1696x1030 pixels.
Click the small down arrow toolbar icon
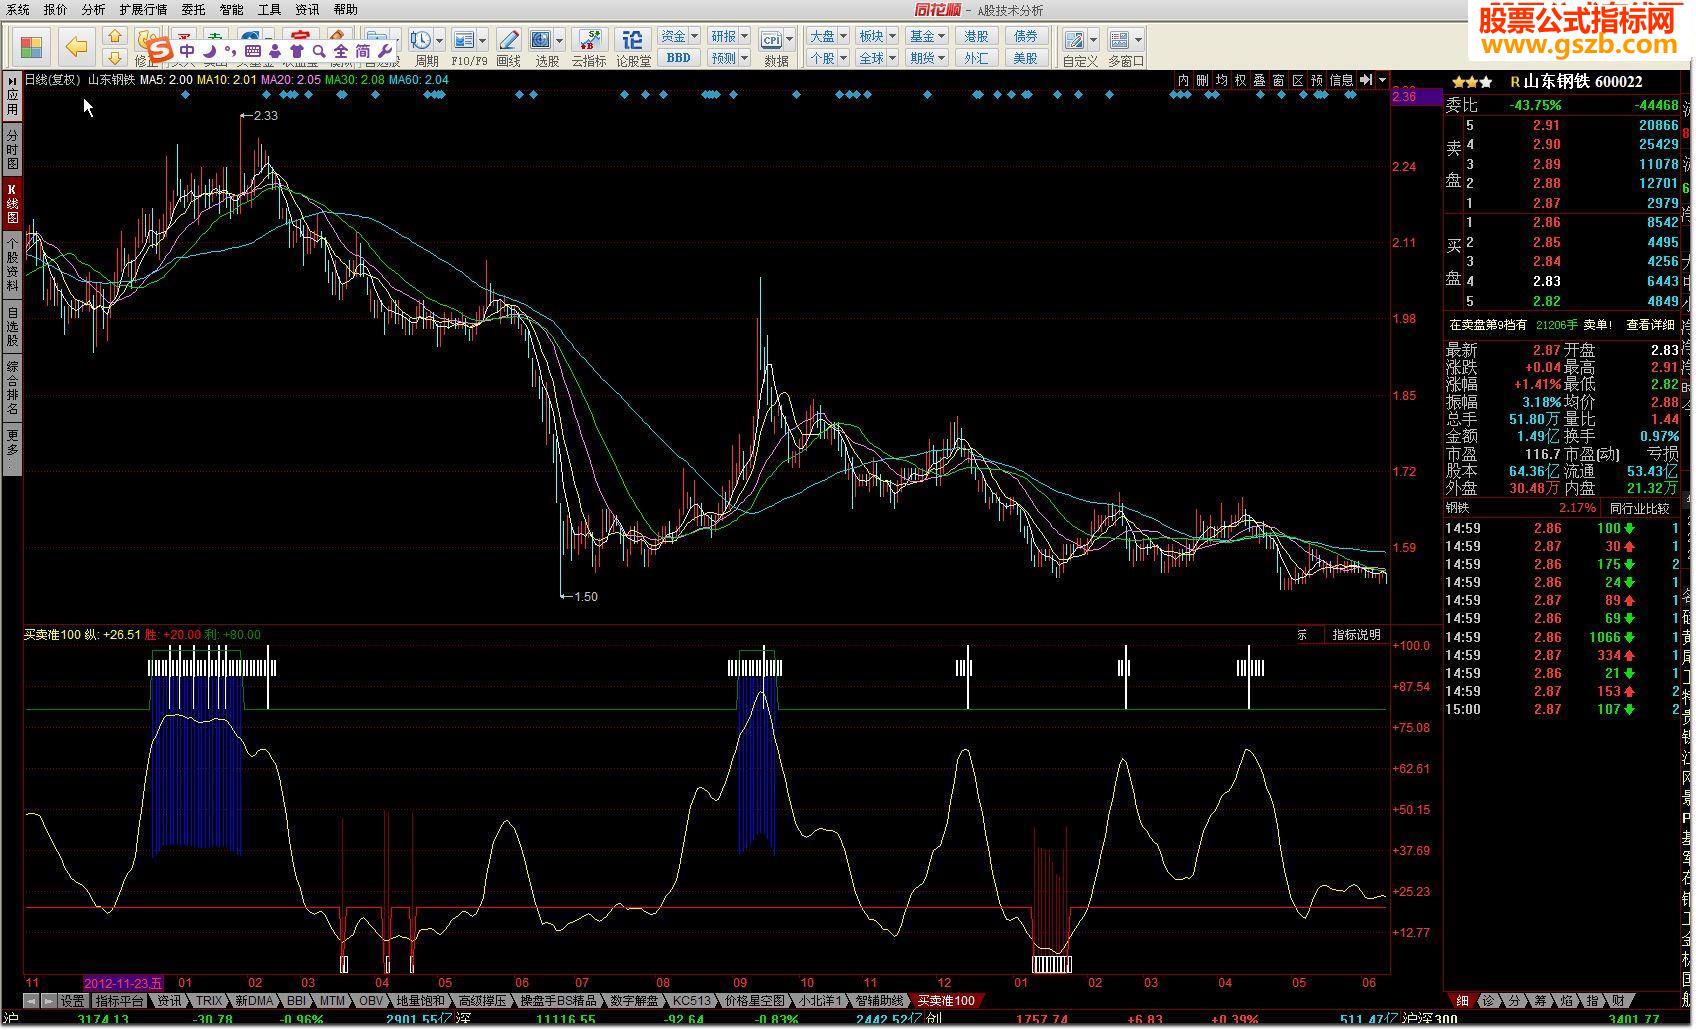pos(115,58)
